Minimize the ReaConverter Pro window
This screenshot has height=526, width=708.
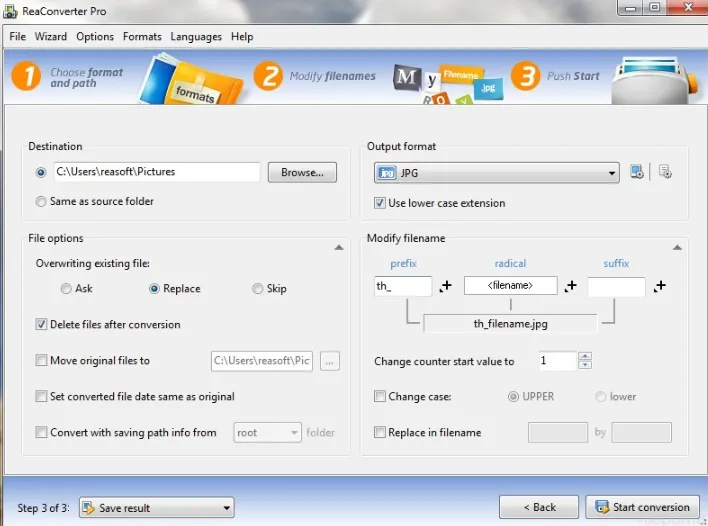pyautogui.click(x=630, y=8)
